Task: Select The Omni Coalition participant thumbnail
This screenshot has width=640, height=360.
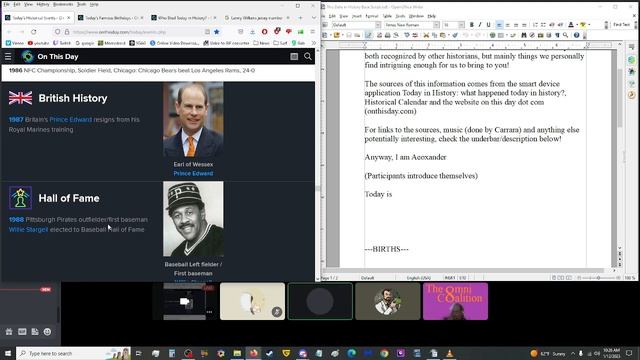Action: click(455, 301)
